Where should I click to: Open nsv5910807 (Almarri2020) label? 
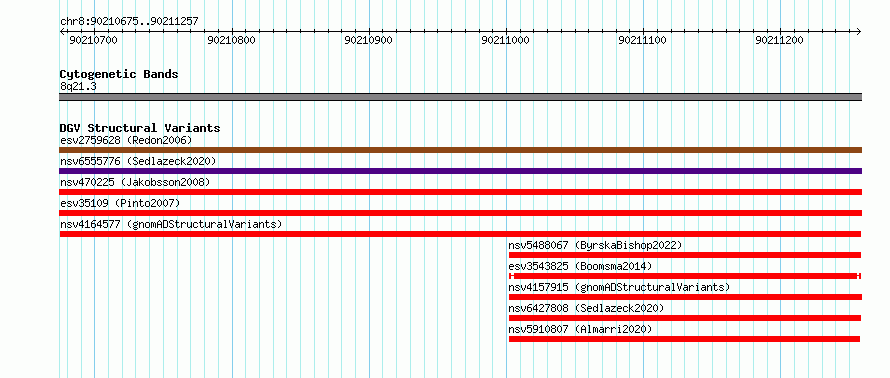[580, 329]
